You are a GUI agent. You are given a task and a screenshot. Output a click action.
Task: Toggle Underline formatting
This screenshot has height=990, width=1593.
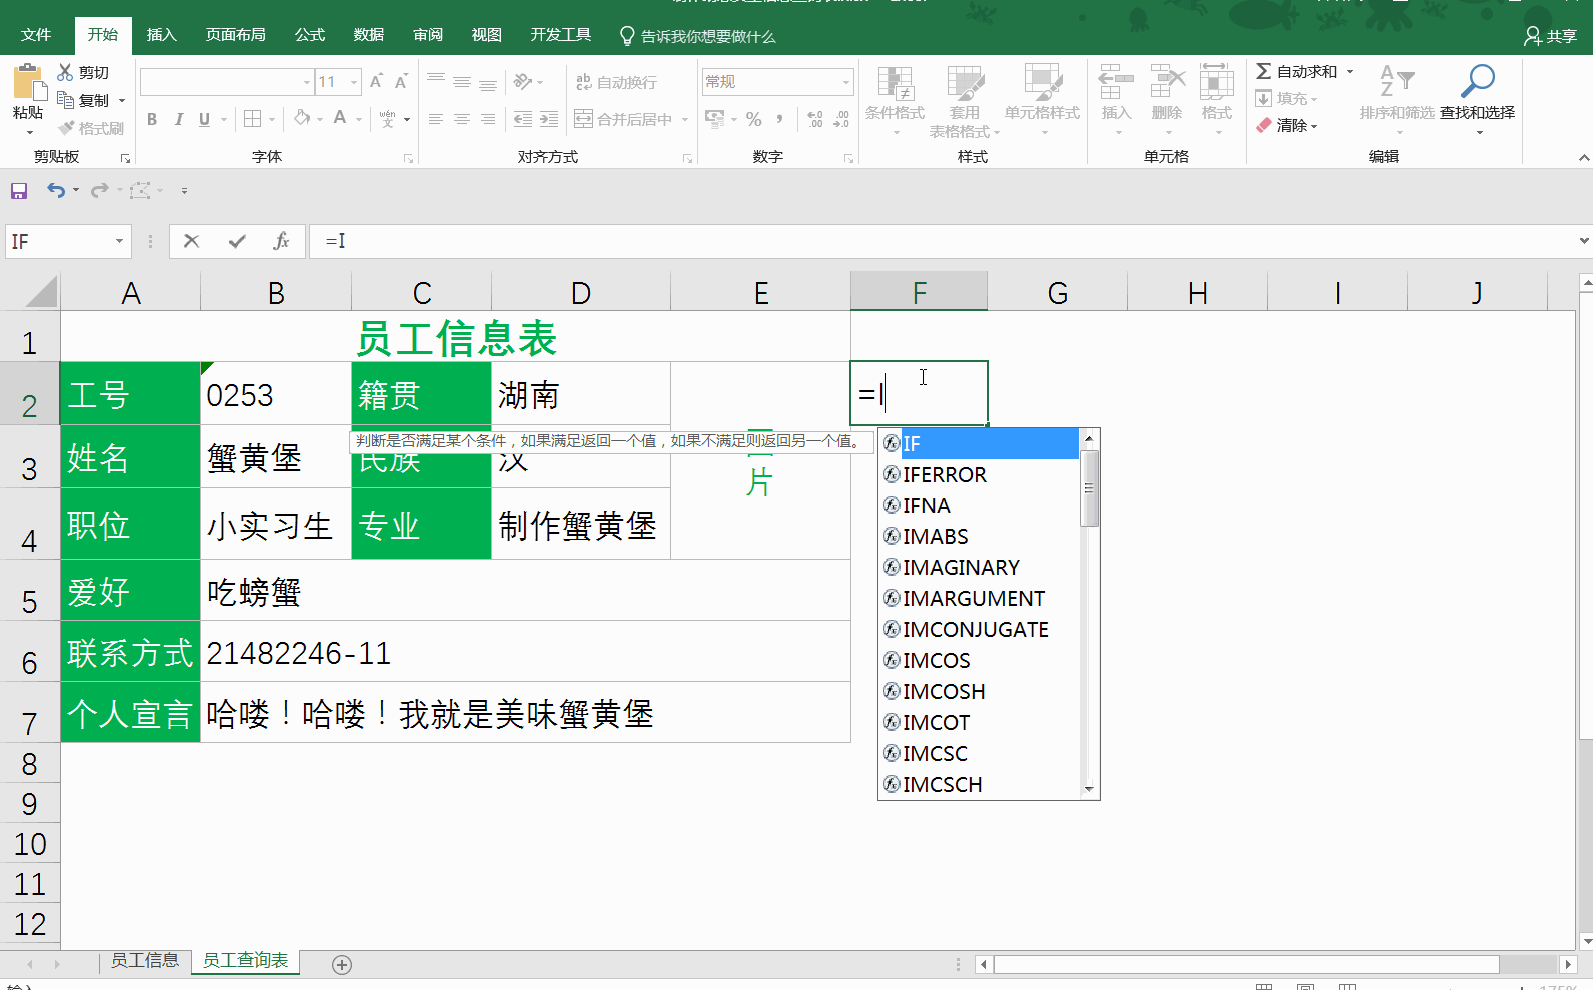[204, 119]
